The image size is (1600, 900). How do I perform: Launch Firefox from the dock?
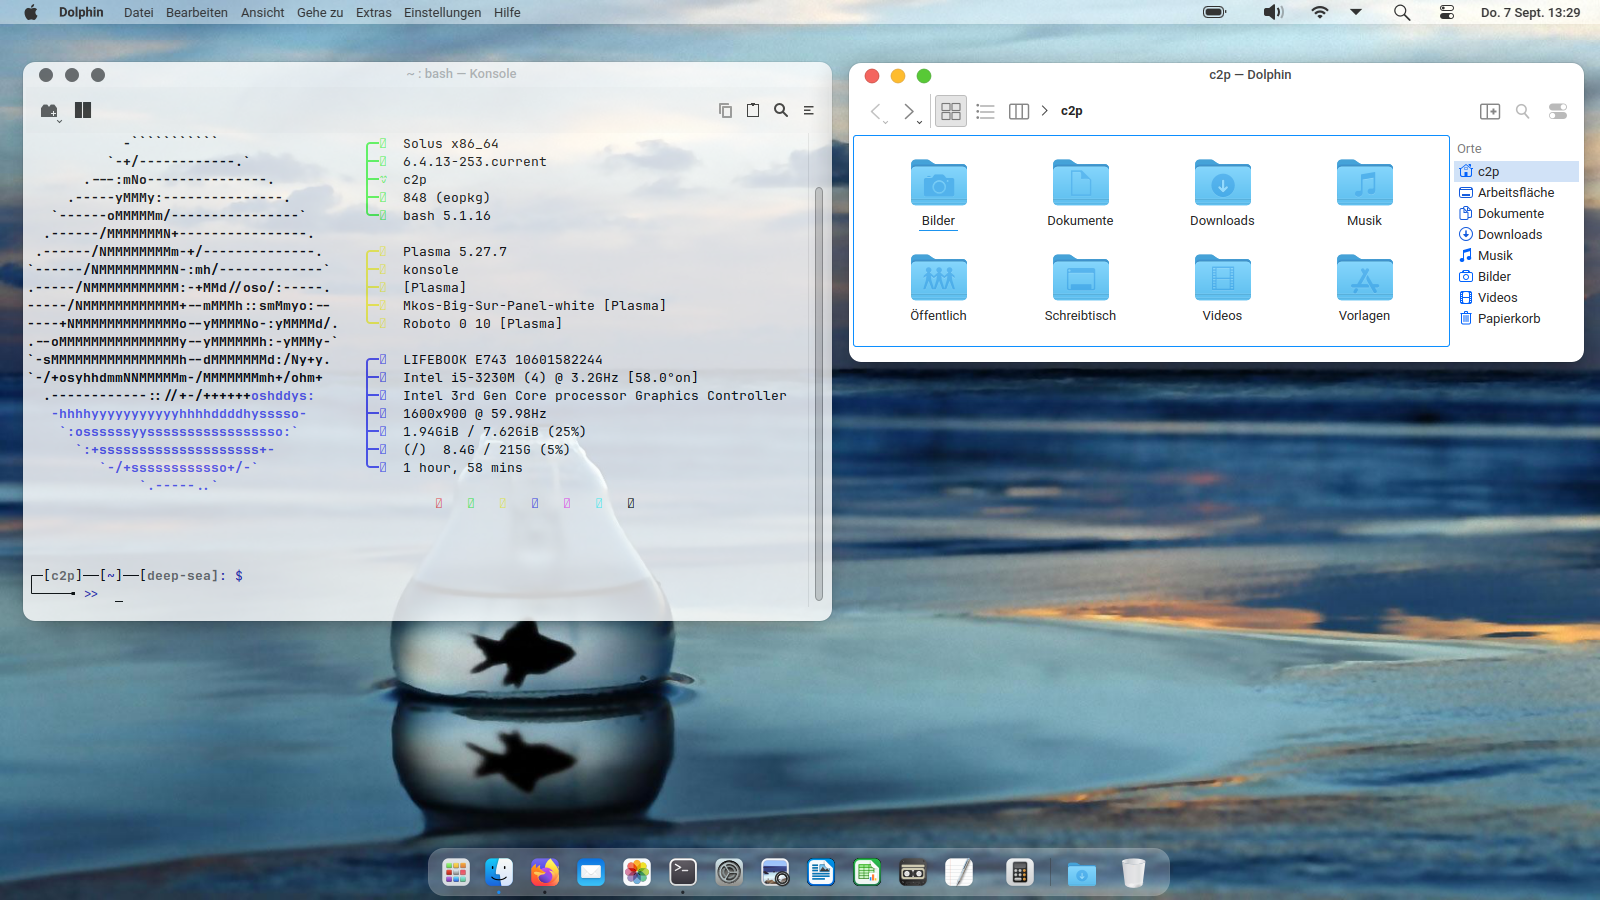click(544, 873)
